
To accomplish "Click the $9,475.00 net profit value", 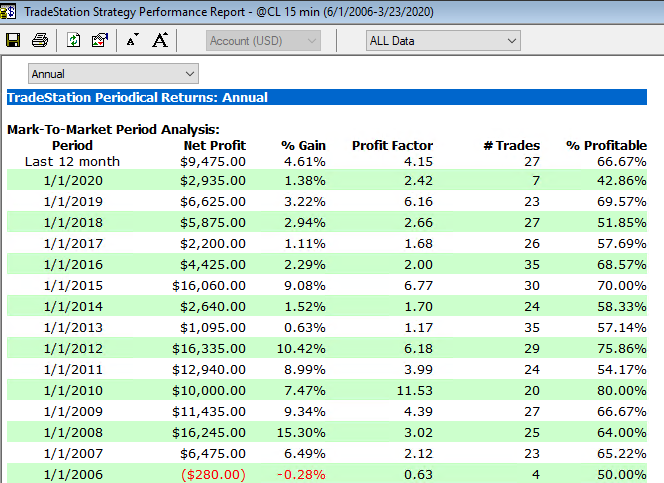I will tap(213, 162).
